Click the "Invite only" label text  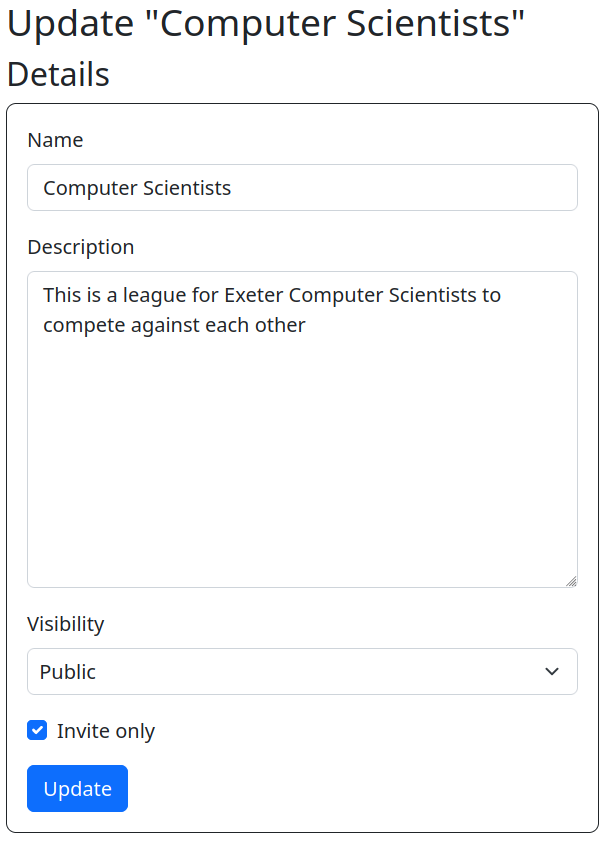pyautogui.click(x=106, y=731)
